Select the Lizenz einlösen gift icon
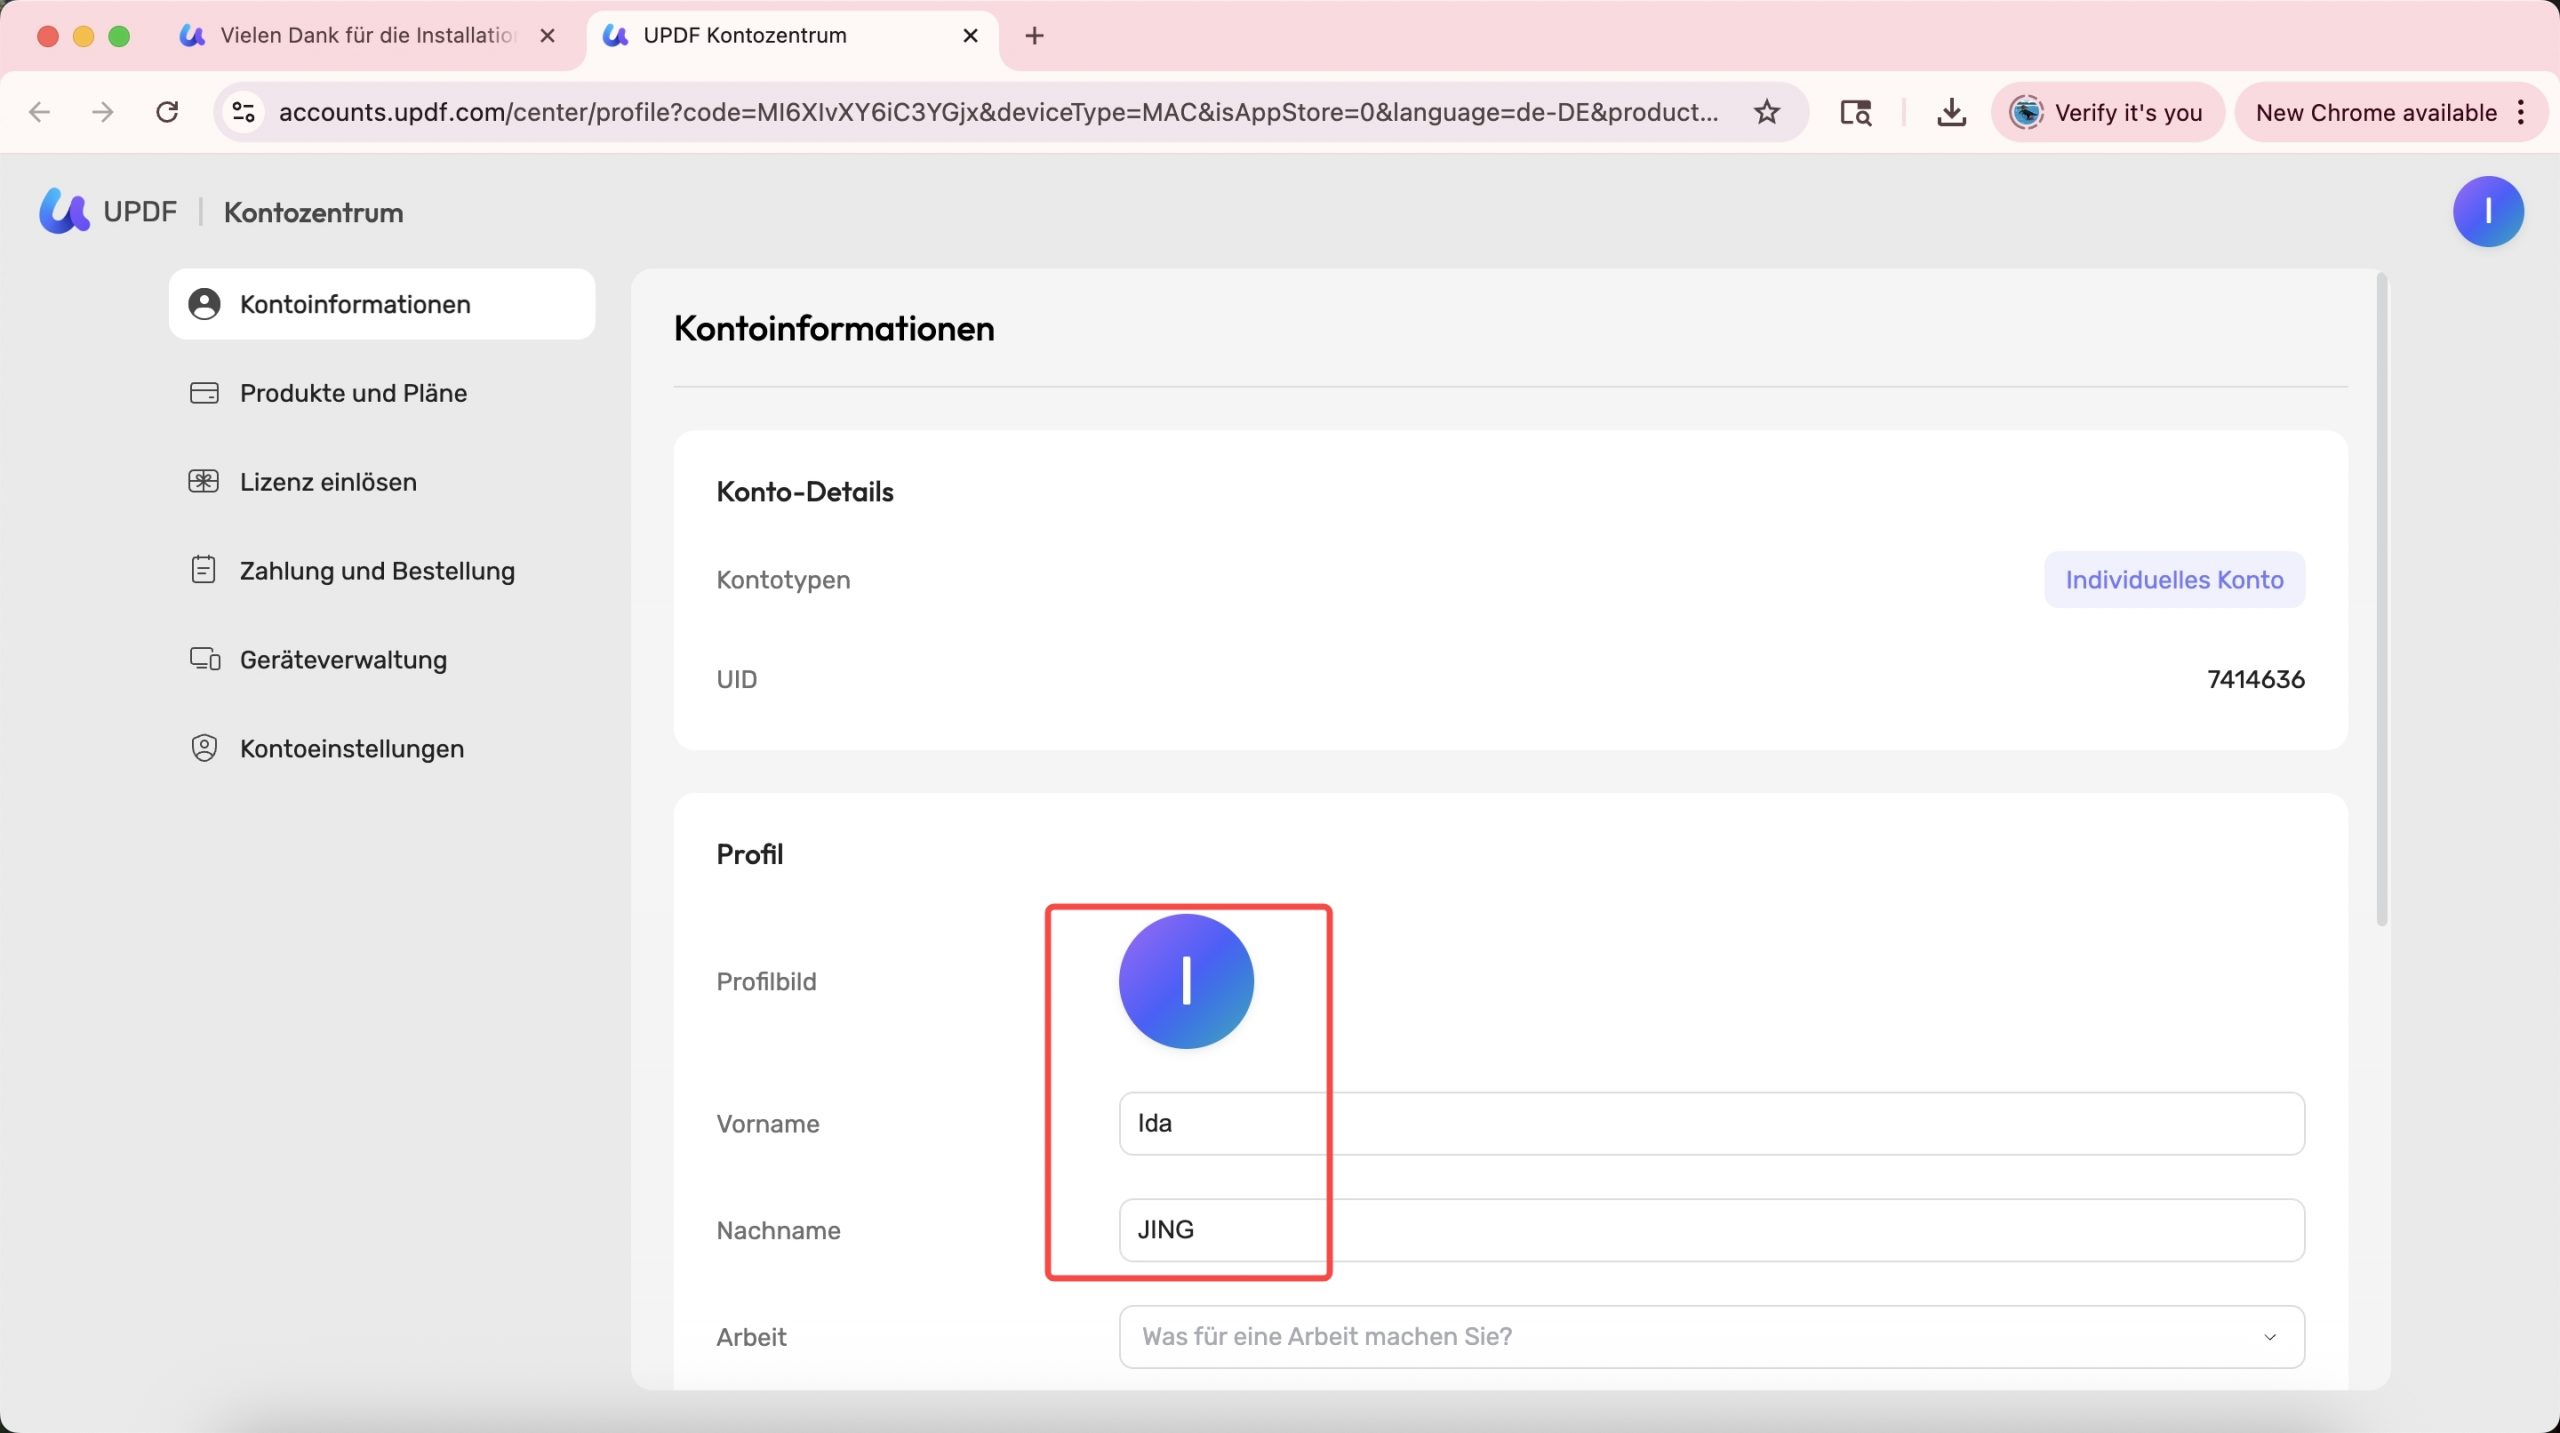This screenshot has height=1433, width=2560. tap(204, 482)
